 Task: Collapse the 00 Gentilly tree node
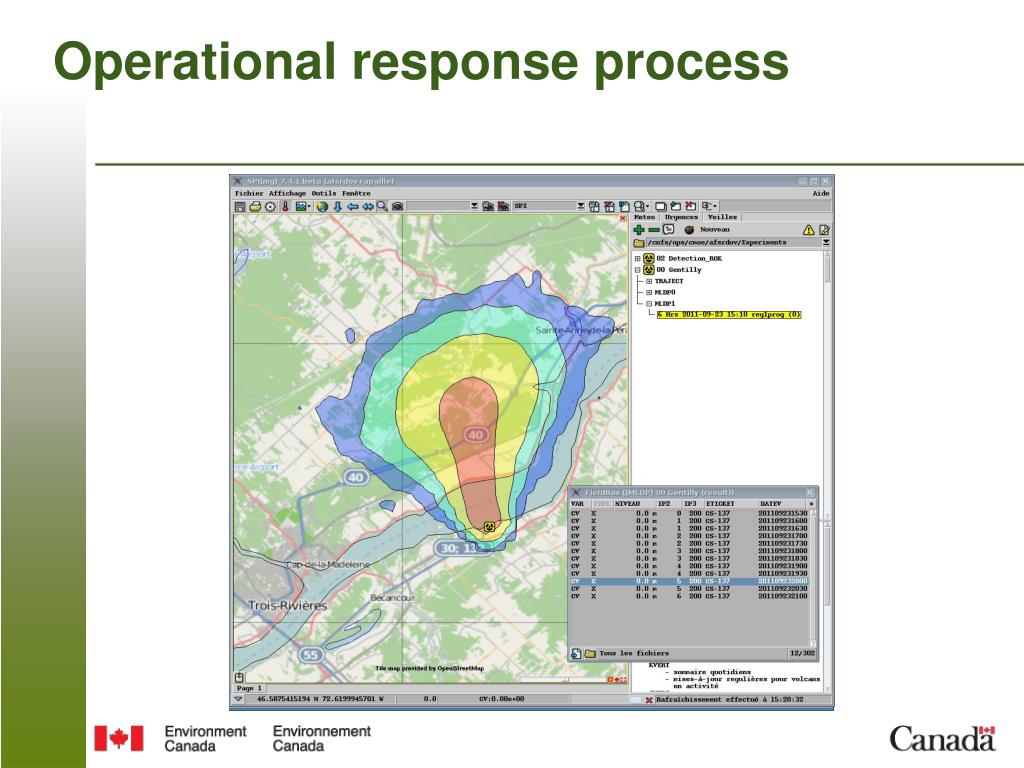[x=637, y=270]
